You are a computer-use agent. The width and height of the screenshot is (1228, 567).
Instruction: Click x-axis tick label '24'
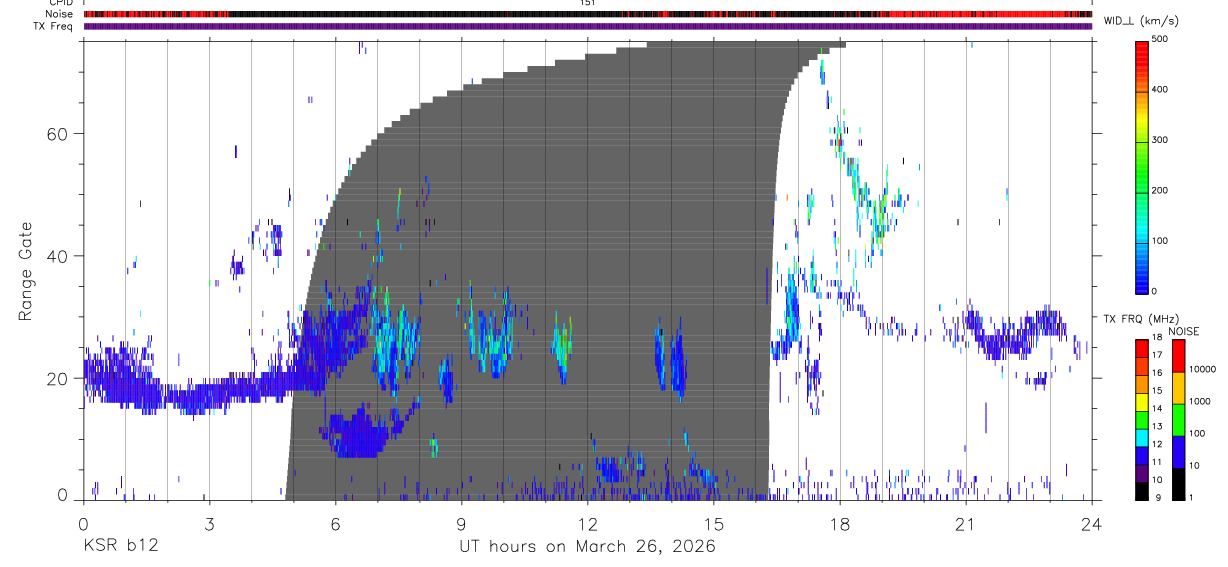(1091, 523)
